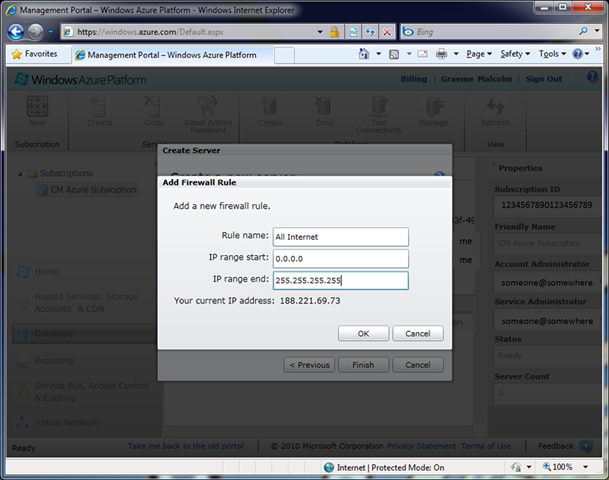Open the Print dropdown arrow
Viewport: 609px width, 480px height.
456,54
